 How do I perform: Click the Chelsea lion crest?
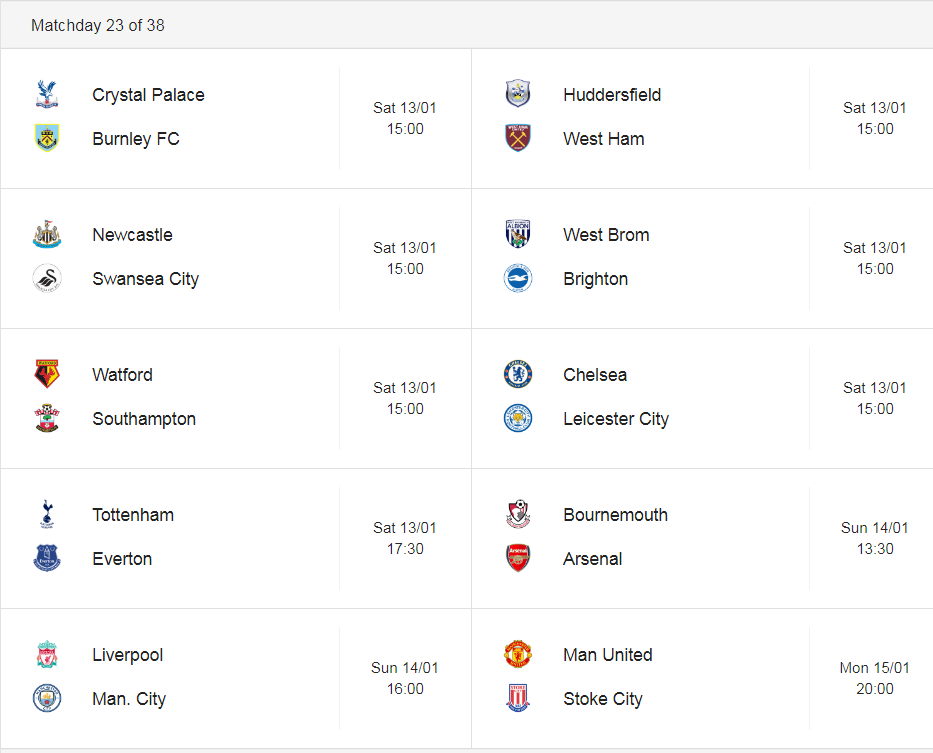[518, 374]
